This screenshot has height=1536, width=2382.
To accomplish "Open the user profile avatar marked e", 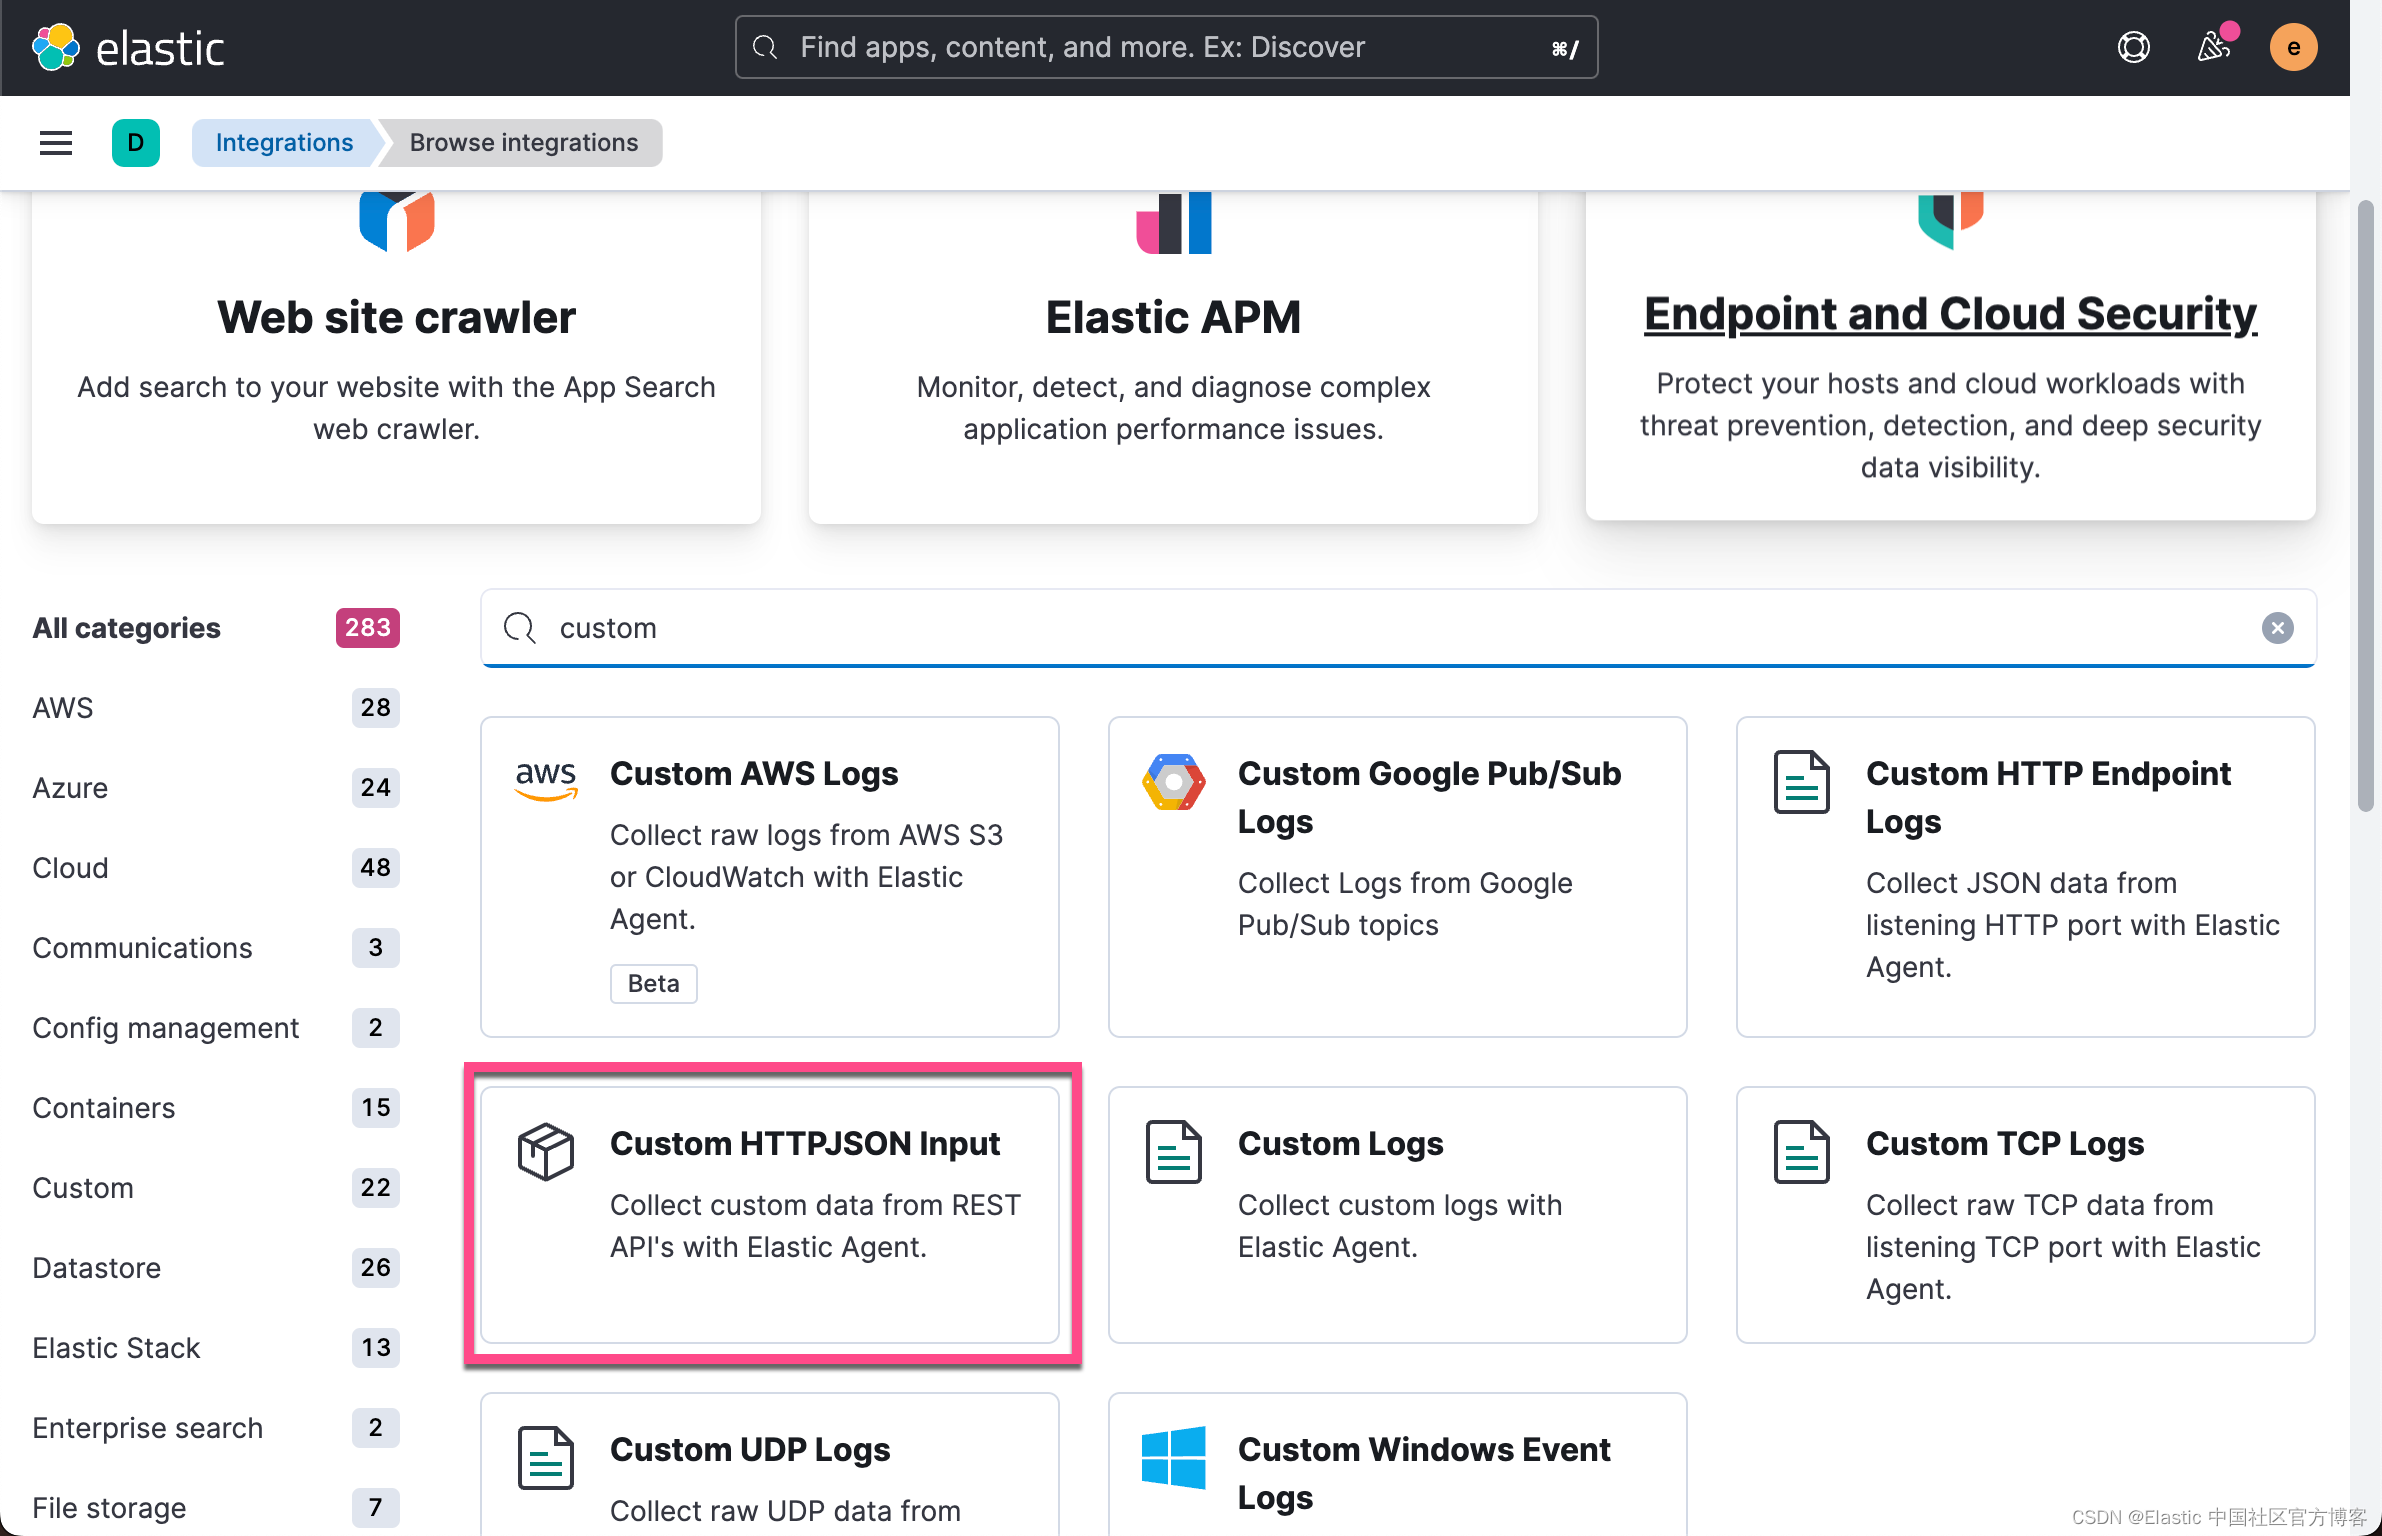I will [2293, 46].
